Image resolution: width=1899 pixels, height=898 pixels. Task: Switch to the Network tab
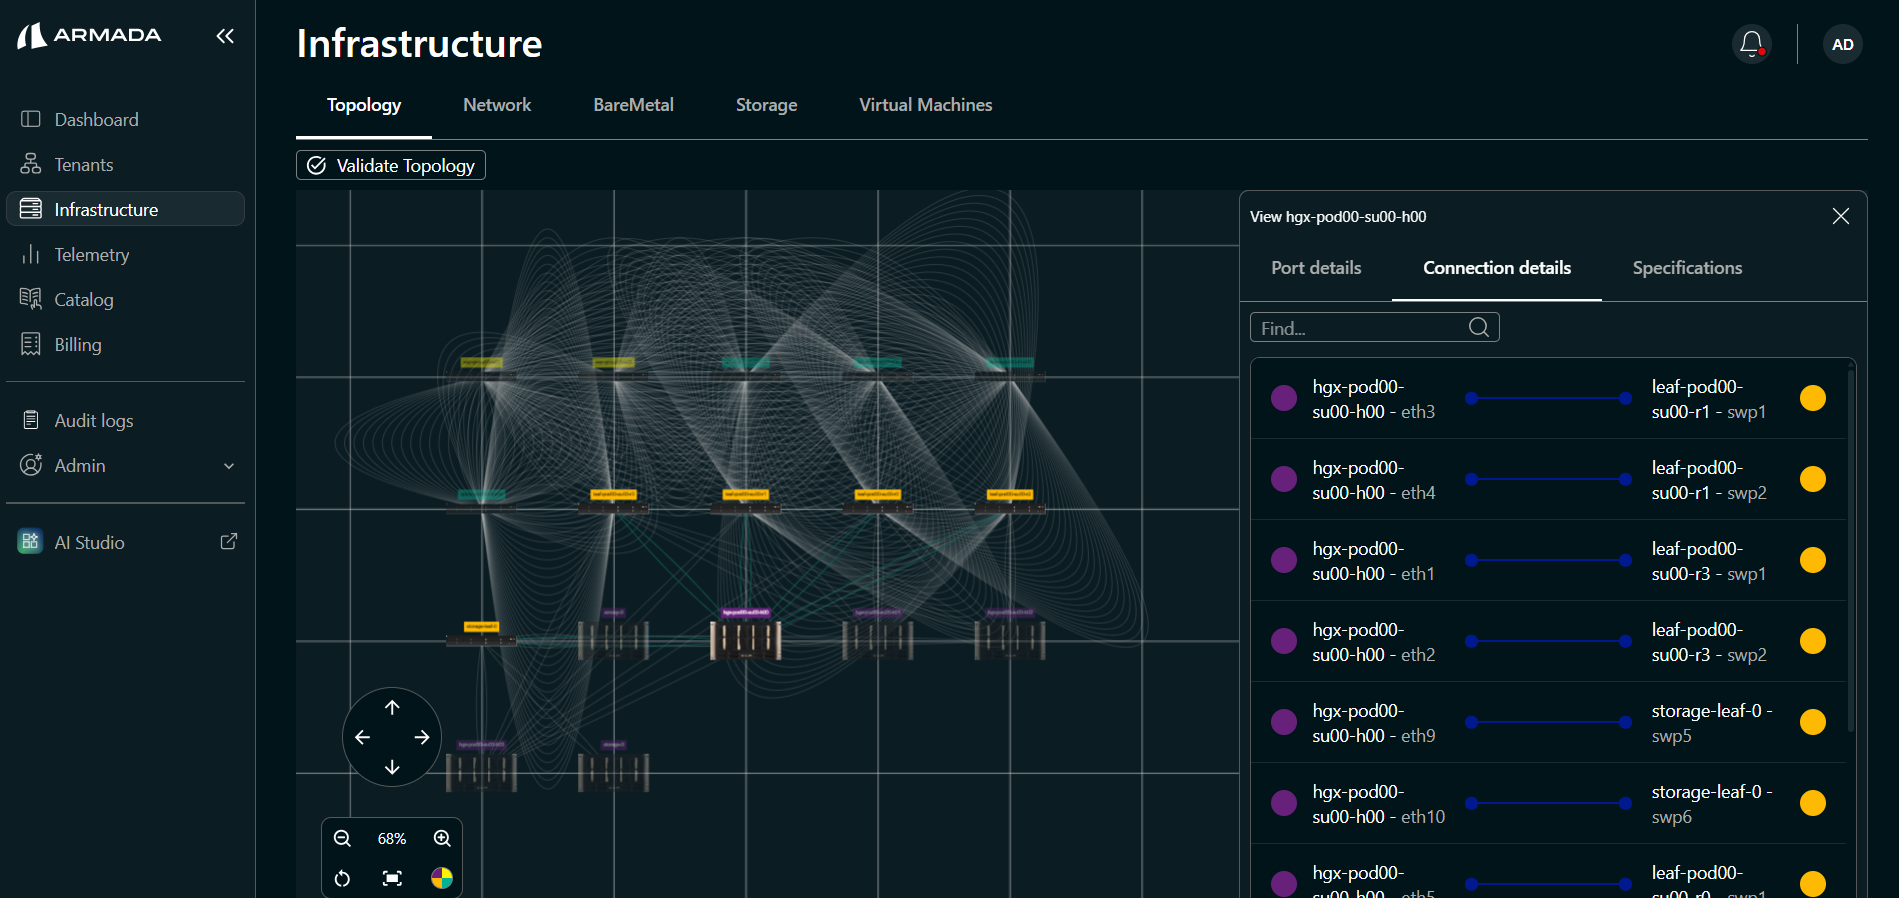click(497, 105)
